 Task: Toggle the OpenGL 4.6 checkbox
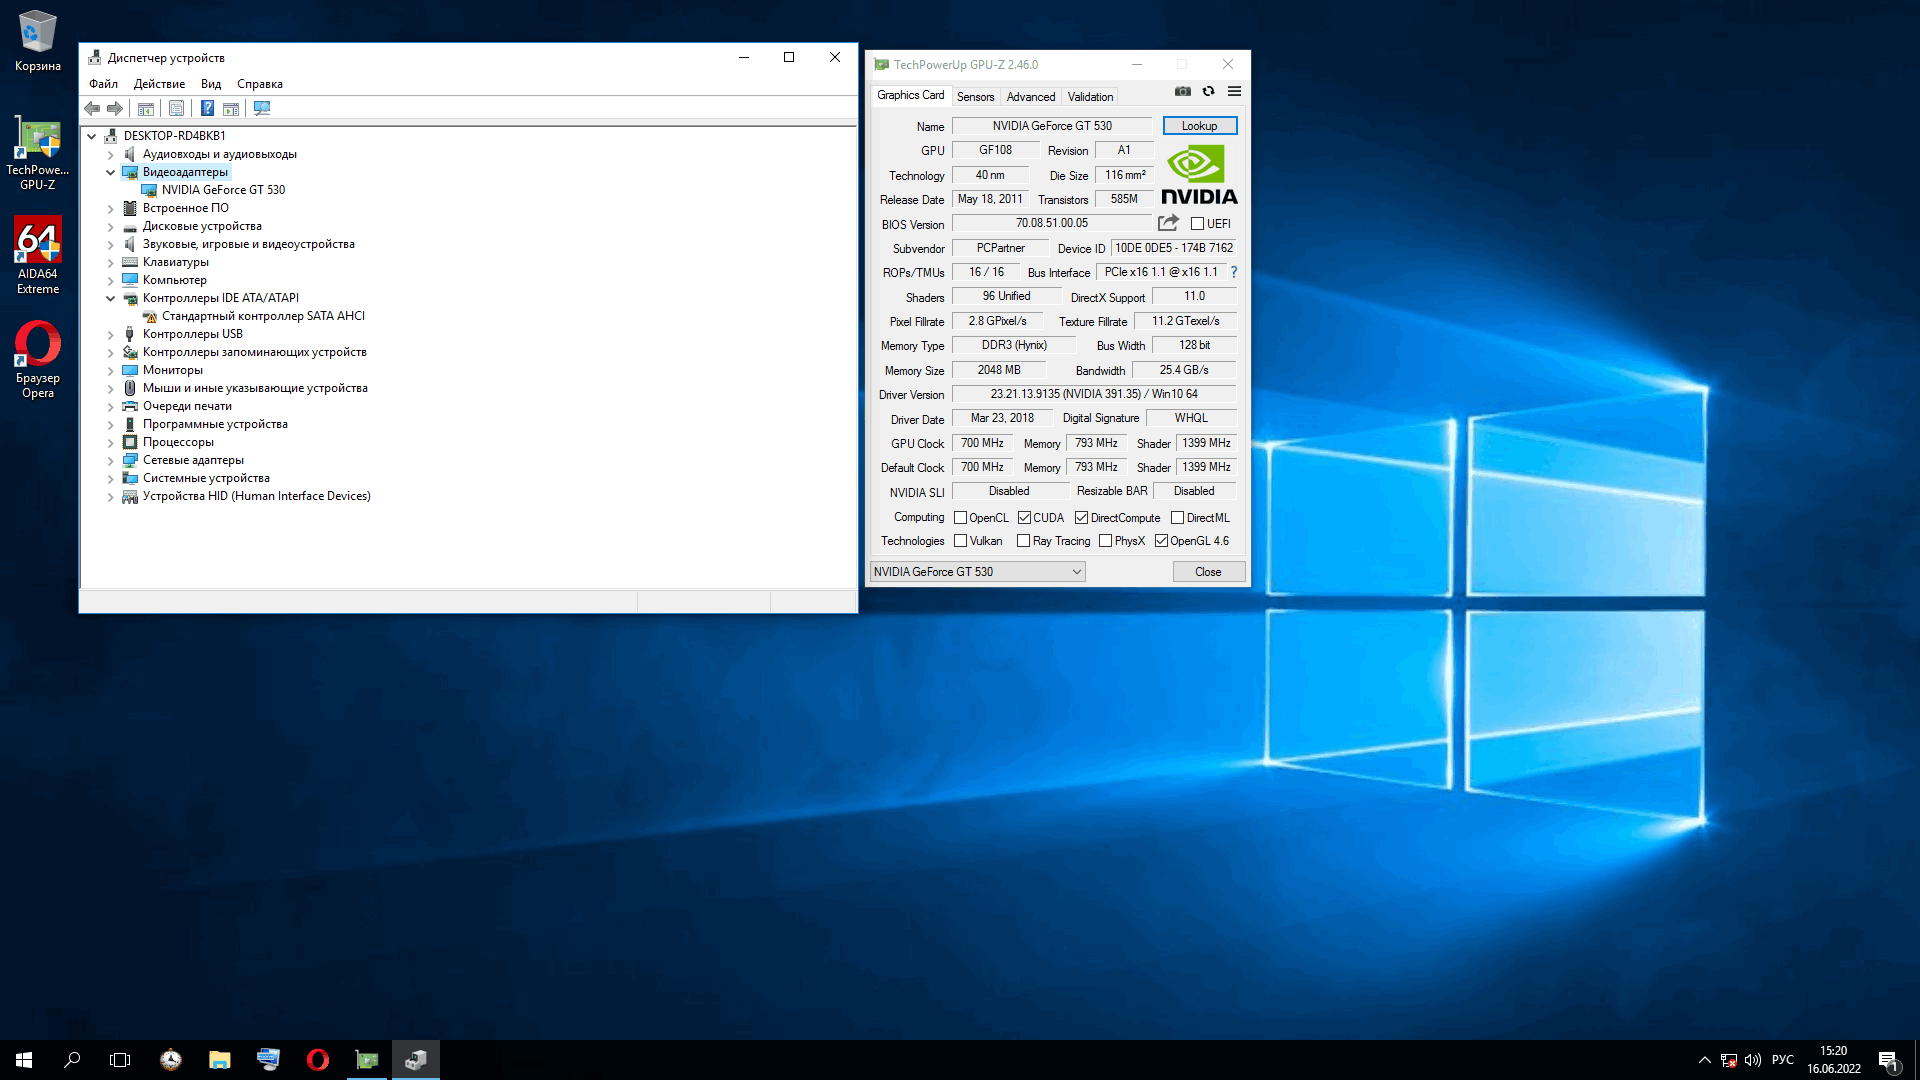pyautogui.click(x=1161, y=541)
